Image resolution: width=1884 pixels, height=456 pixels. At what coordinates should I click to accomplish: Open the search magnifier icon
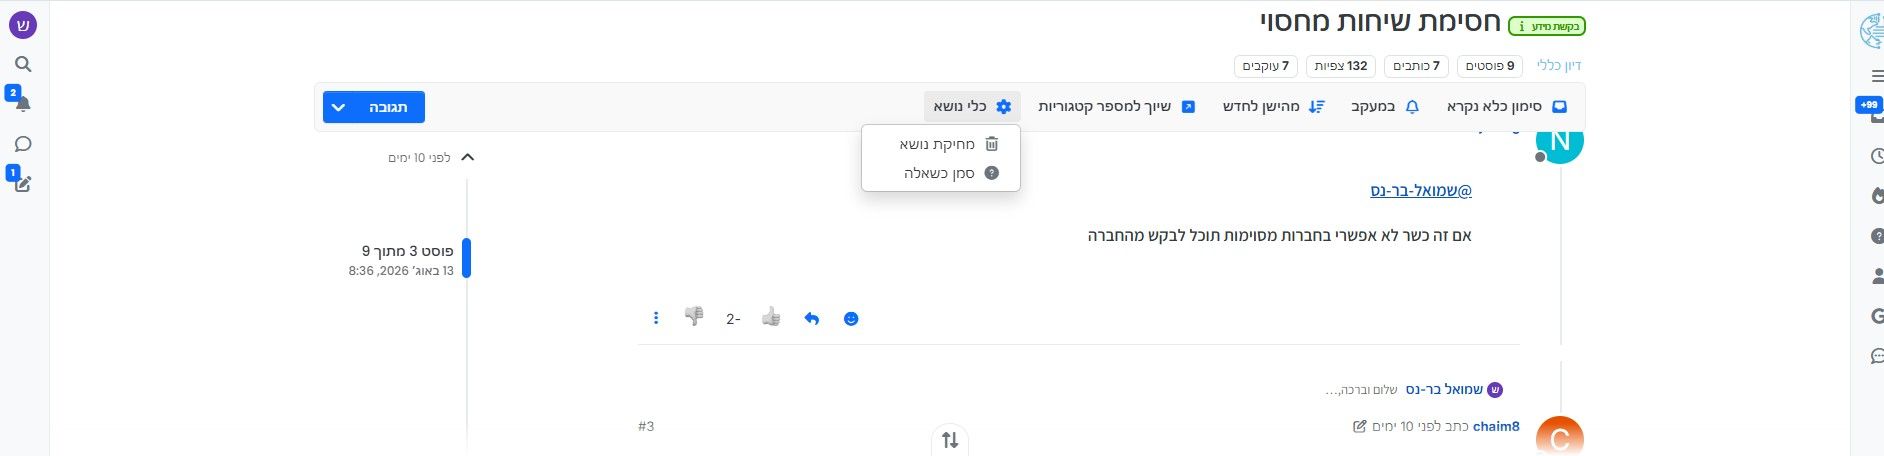(23, 64)
